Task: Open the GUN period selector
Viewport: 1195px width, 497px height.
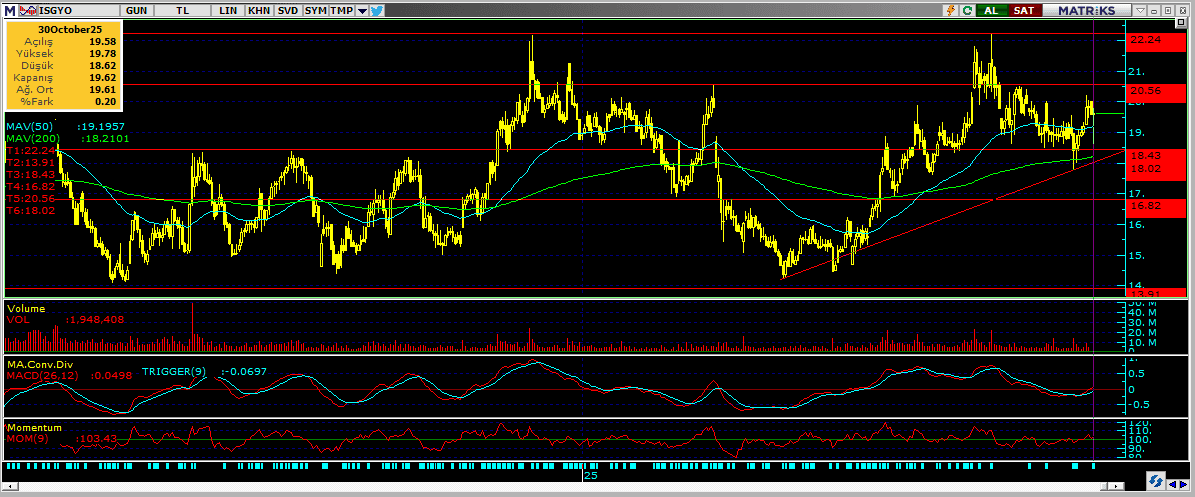Action: [139, 10]
